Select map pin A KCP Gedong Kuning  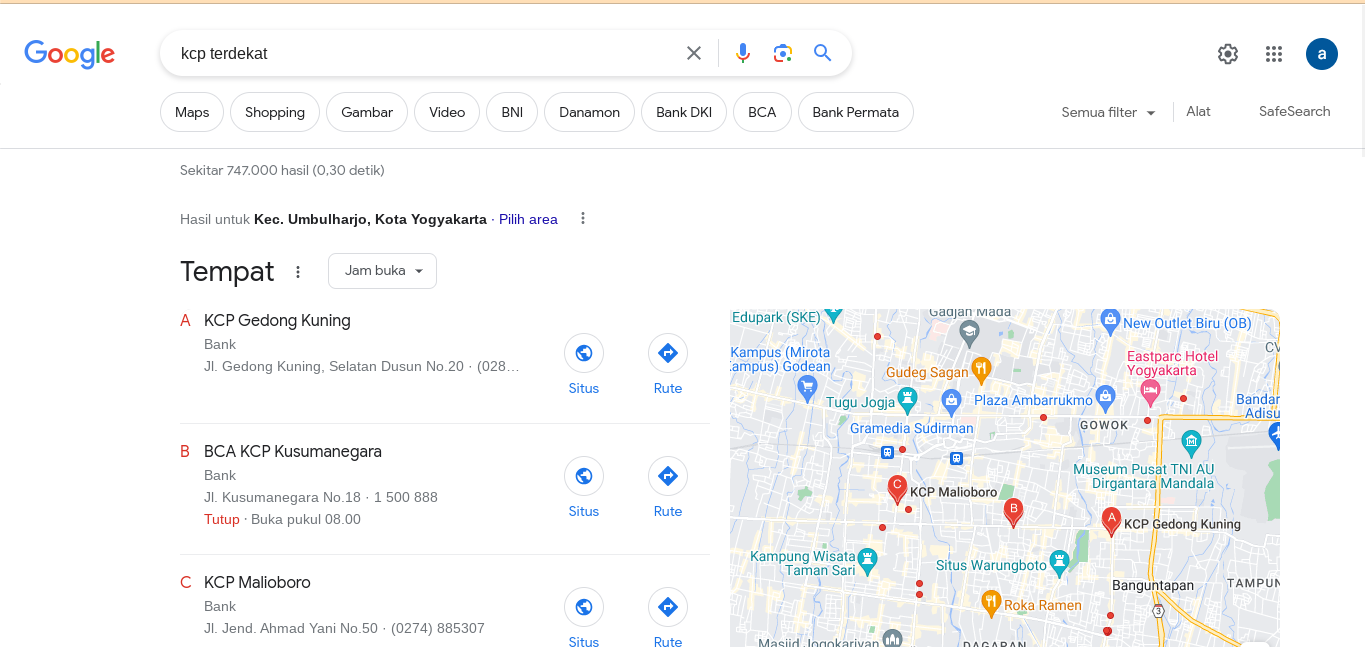[x=1110, y=521]
